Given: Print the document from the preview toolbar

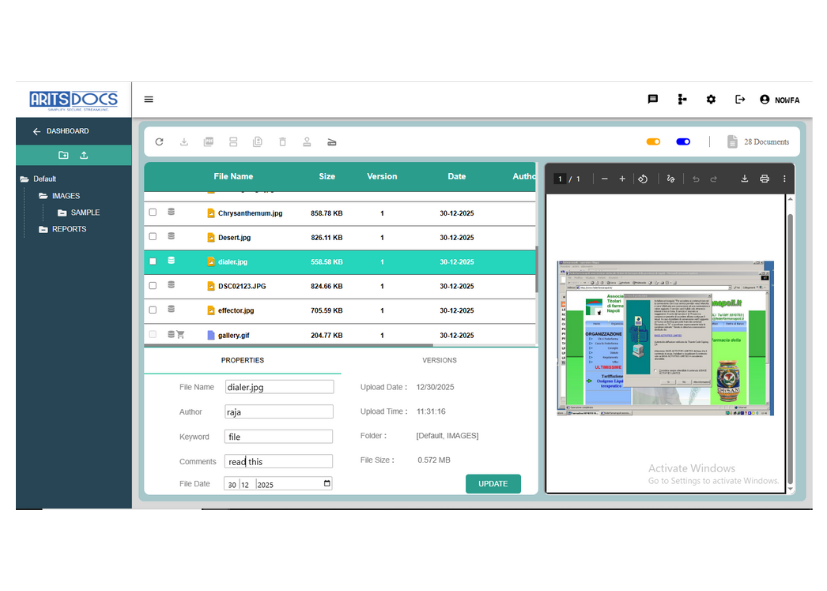Looking at the screenshot, I should click(x=764, y=179).
